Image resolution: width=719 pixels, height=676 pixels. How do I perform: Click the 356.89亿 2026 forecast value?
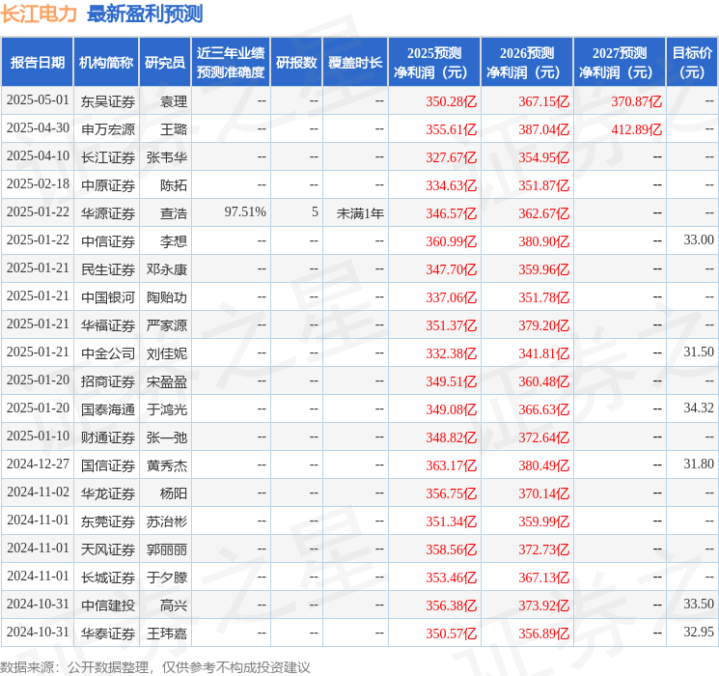coord(544,633)
